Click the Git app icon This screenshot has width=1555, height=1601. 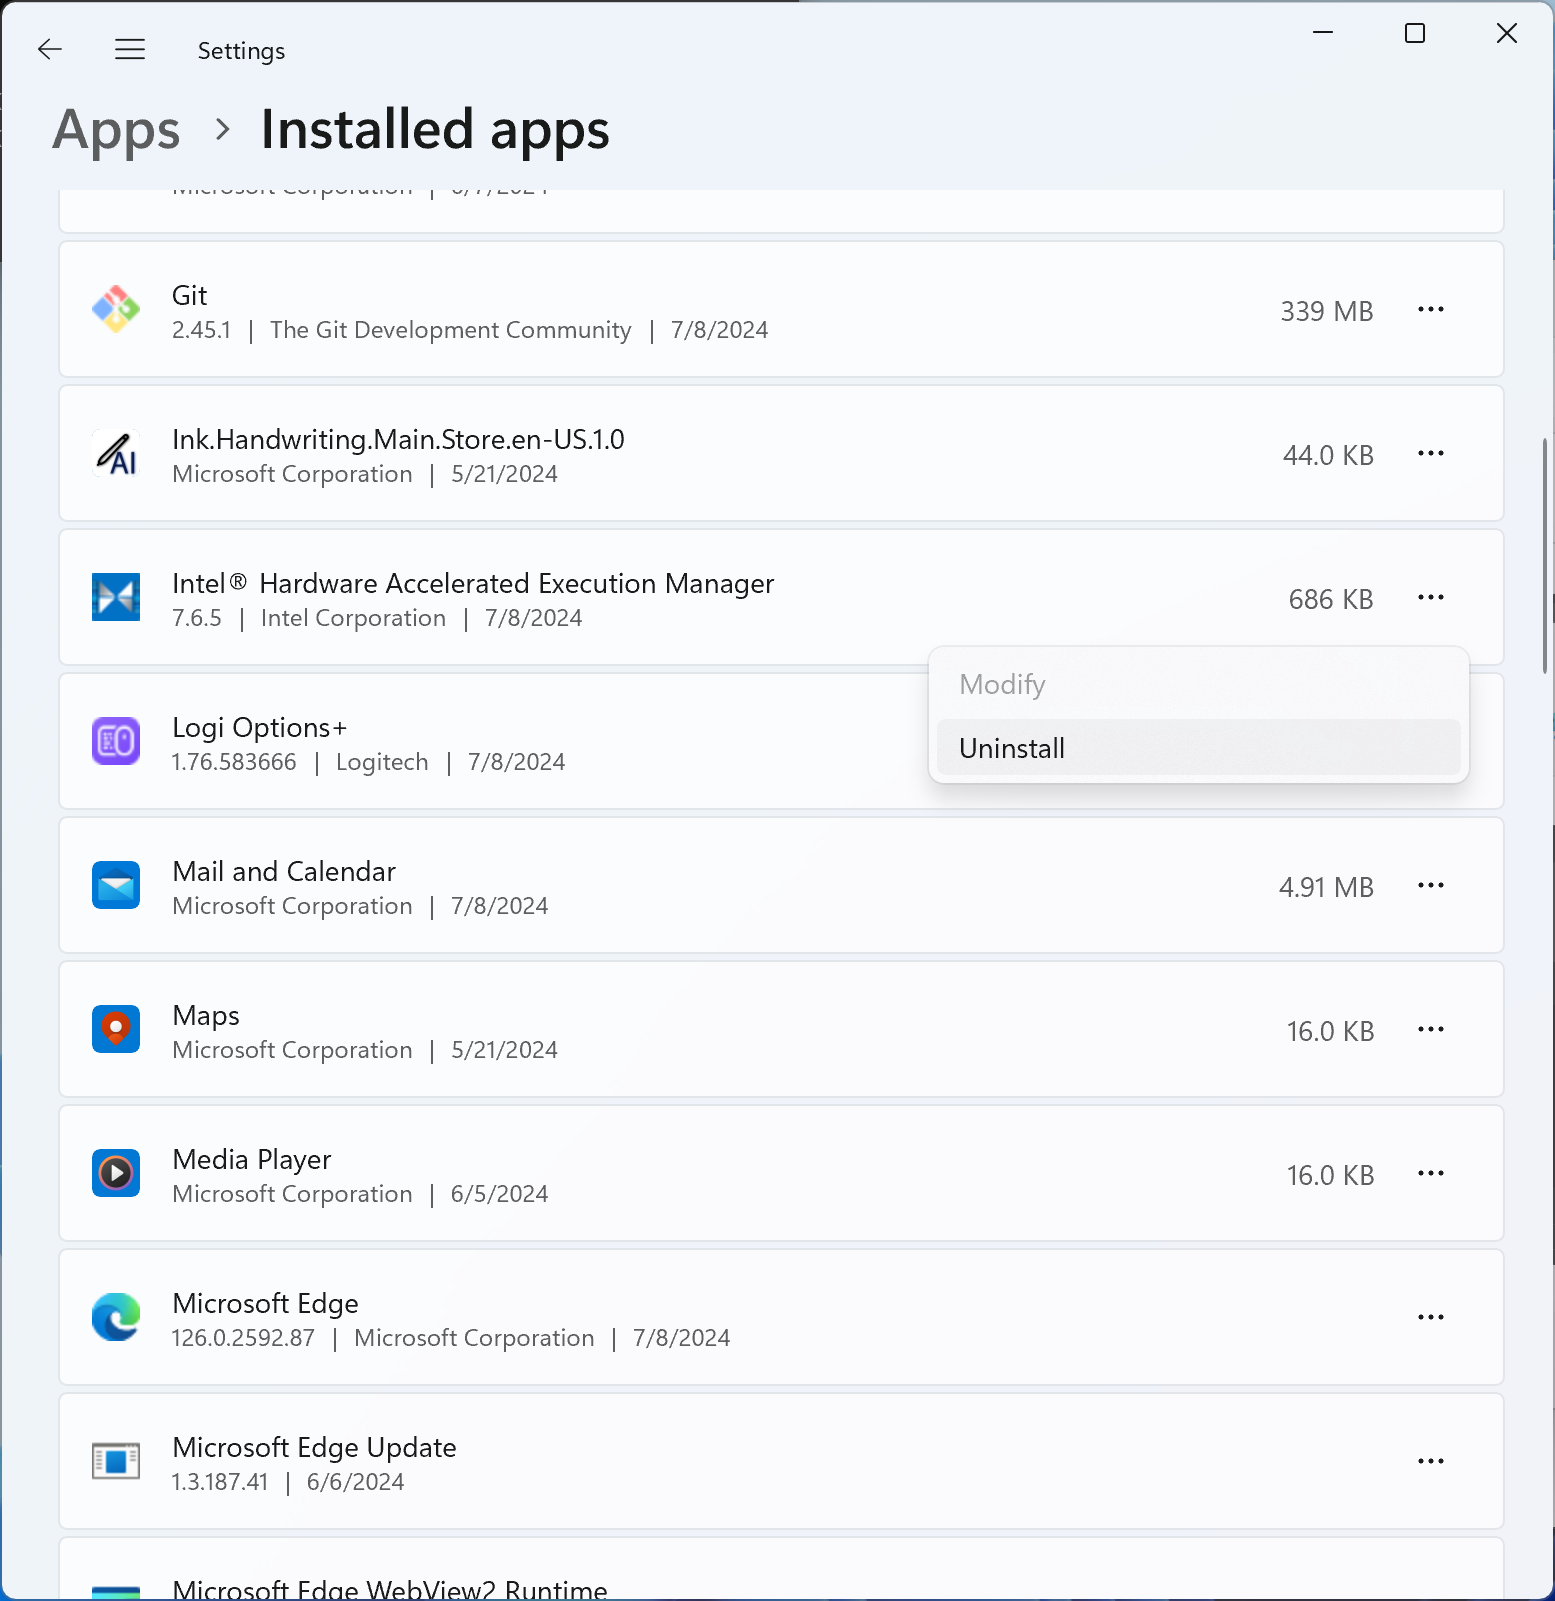(x=116, y=310)
